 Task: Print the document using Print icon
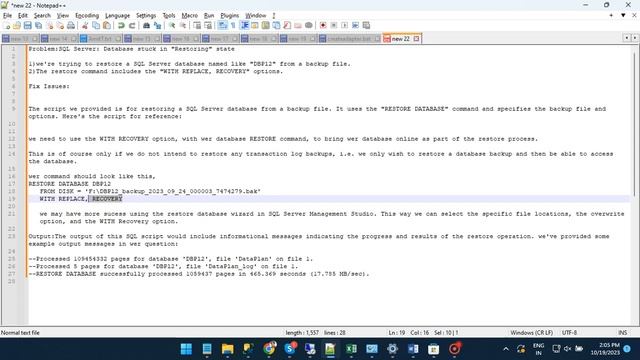coord(71,25)
